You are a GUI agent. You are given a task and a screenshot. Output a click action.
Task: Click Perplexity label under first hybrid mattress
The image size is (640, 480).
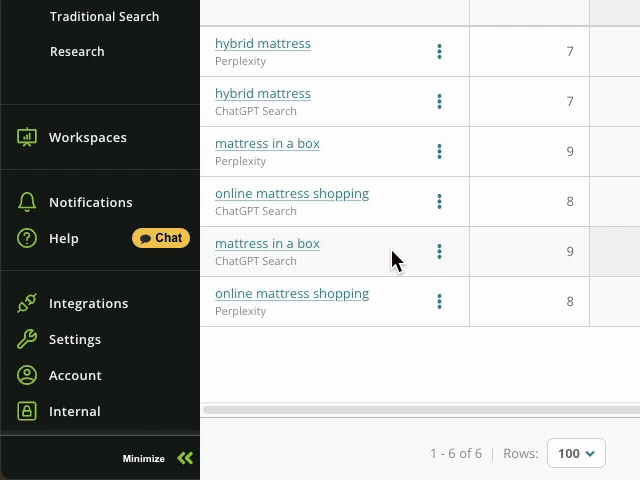pos(240,61)
